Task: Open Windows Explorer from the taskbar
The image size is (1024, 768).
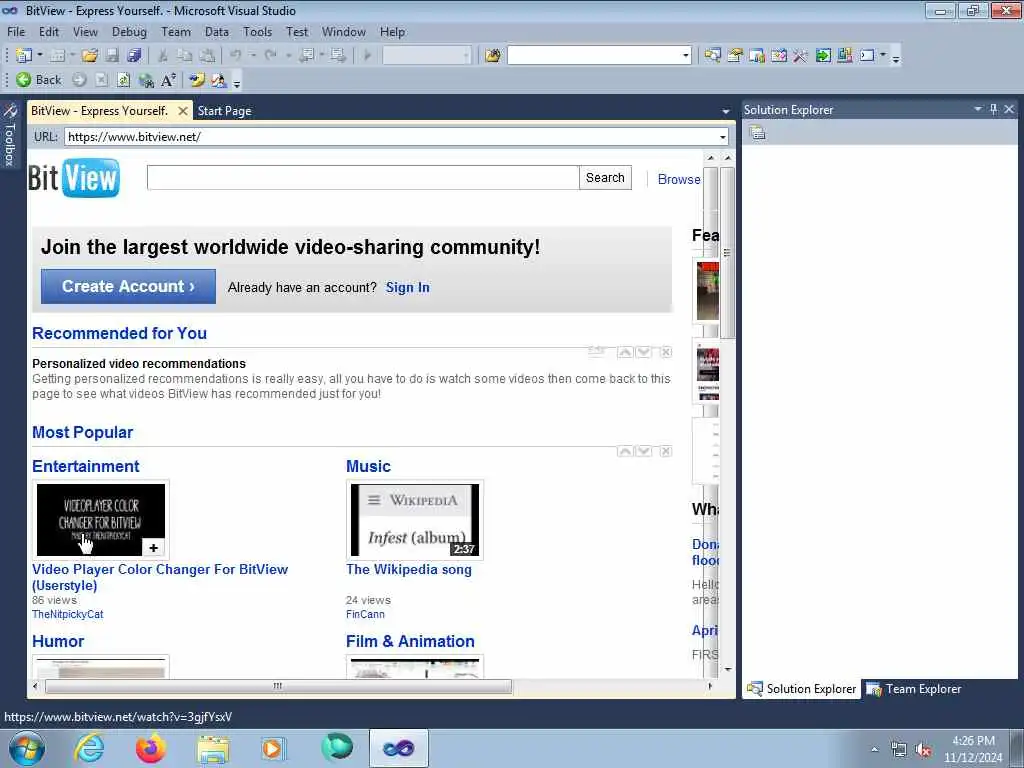Action: pyautogui.click(x=213, y=748)
